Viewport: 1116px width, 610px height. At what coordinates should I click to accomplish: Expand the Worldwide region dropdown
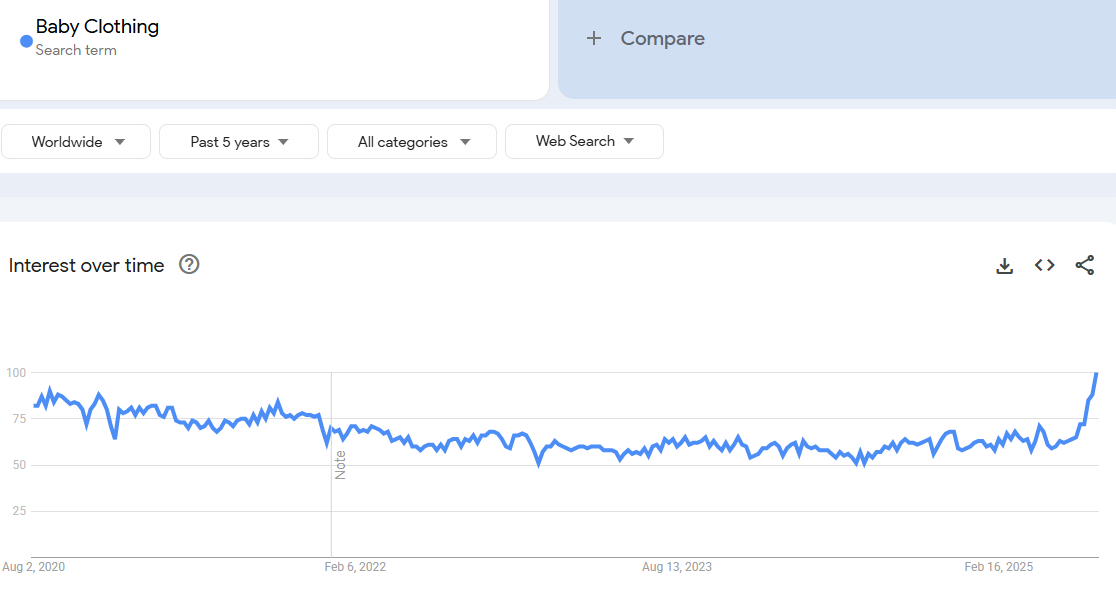(77, 142)
